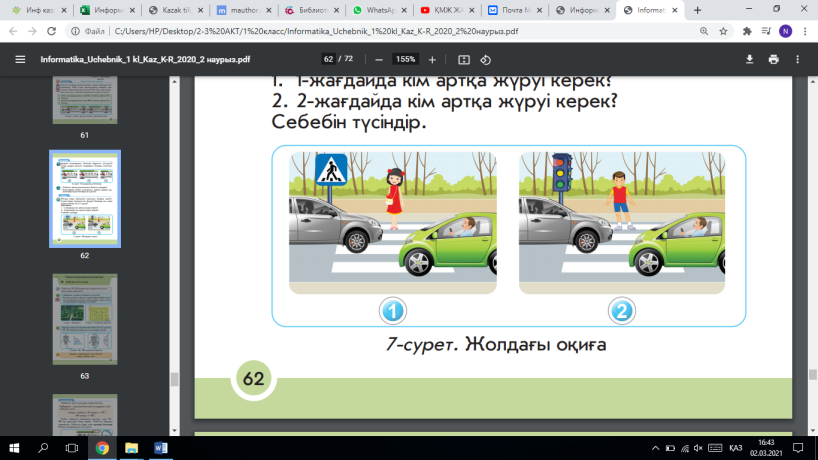Open the browser zoom indicator icon
Image resolution: width=818 pixels, height=460 pixels.
tap(704, 31)
